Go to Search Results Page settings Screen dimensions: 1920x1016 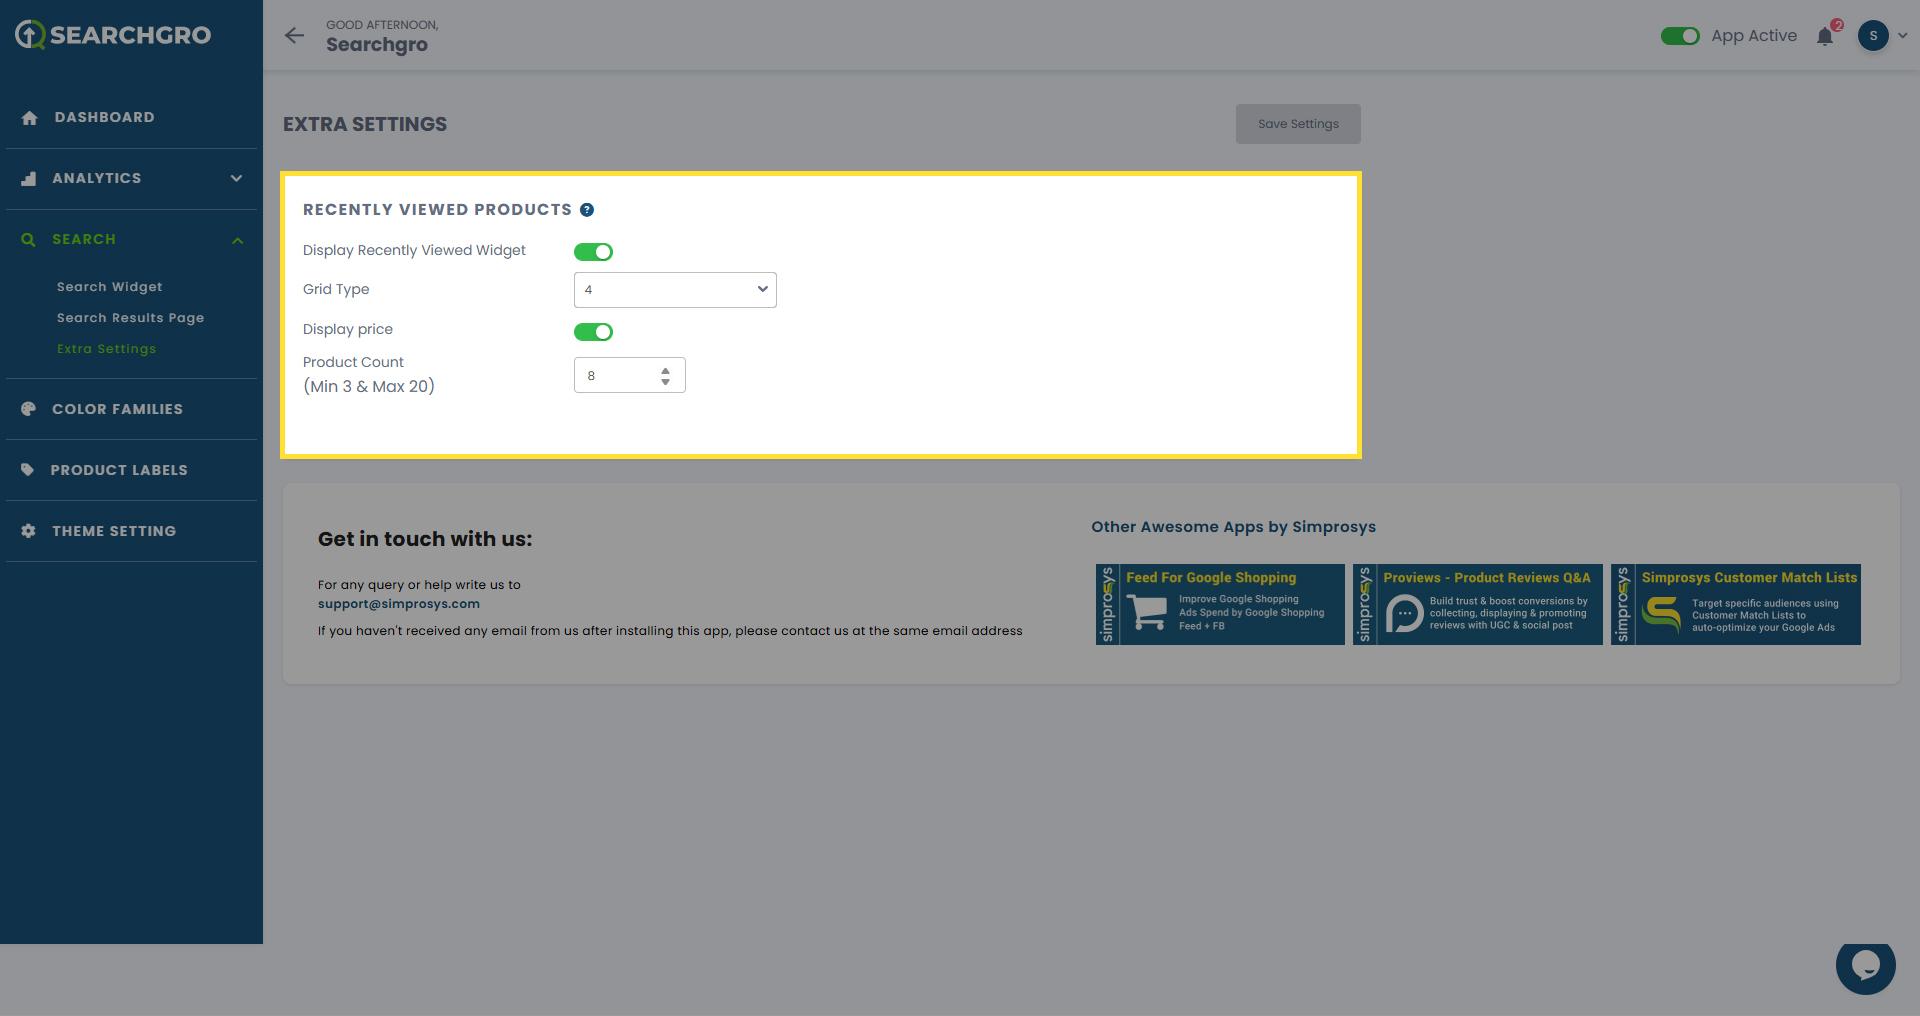(x=130, y=318)
